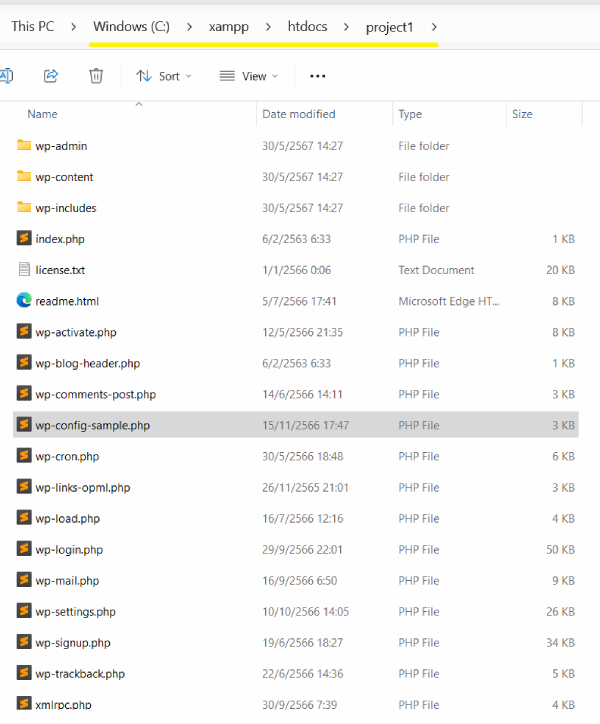
Task: Select the wp-content file name
Action: click(64, 177)
